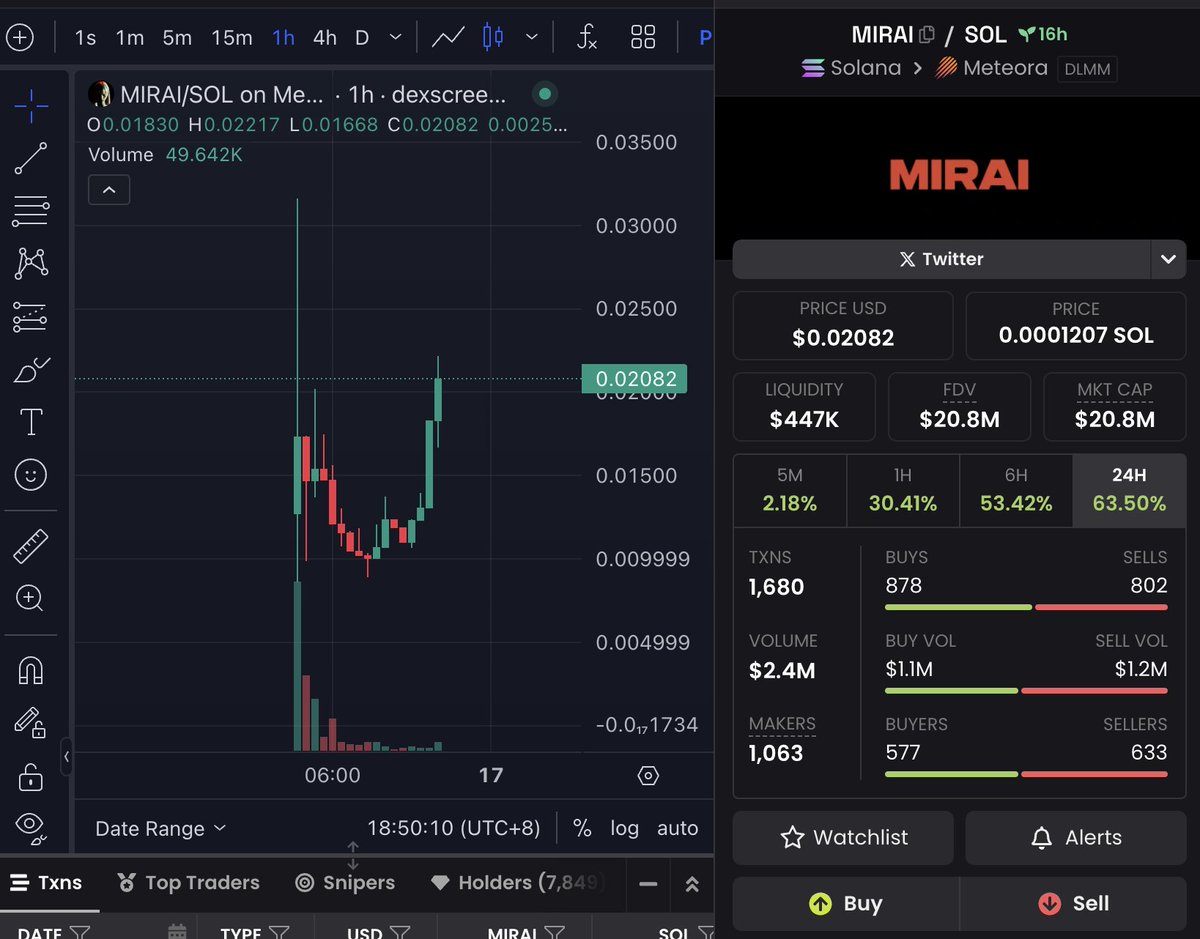
Task: Open the emoji icons tool
Action: coord(31,475)
